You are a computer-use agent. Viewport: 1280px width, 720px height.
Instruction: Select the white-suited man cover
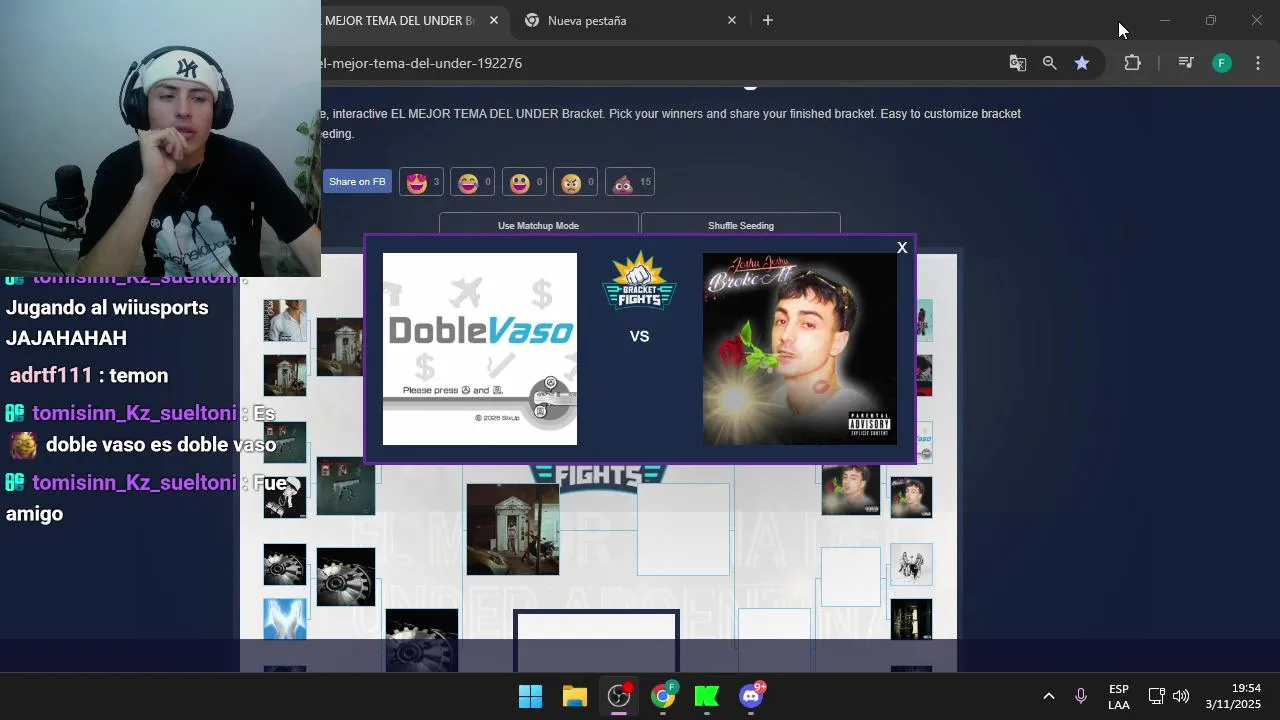coord(285,321)
